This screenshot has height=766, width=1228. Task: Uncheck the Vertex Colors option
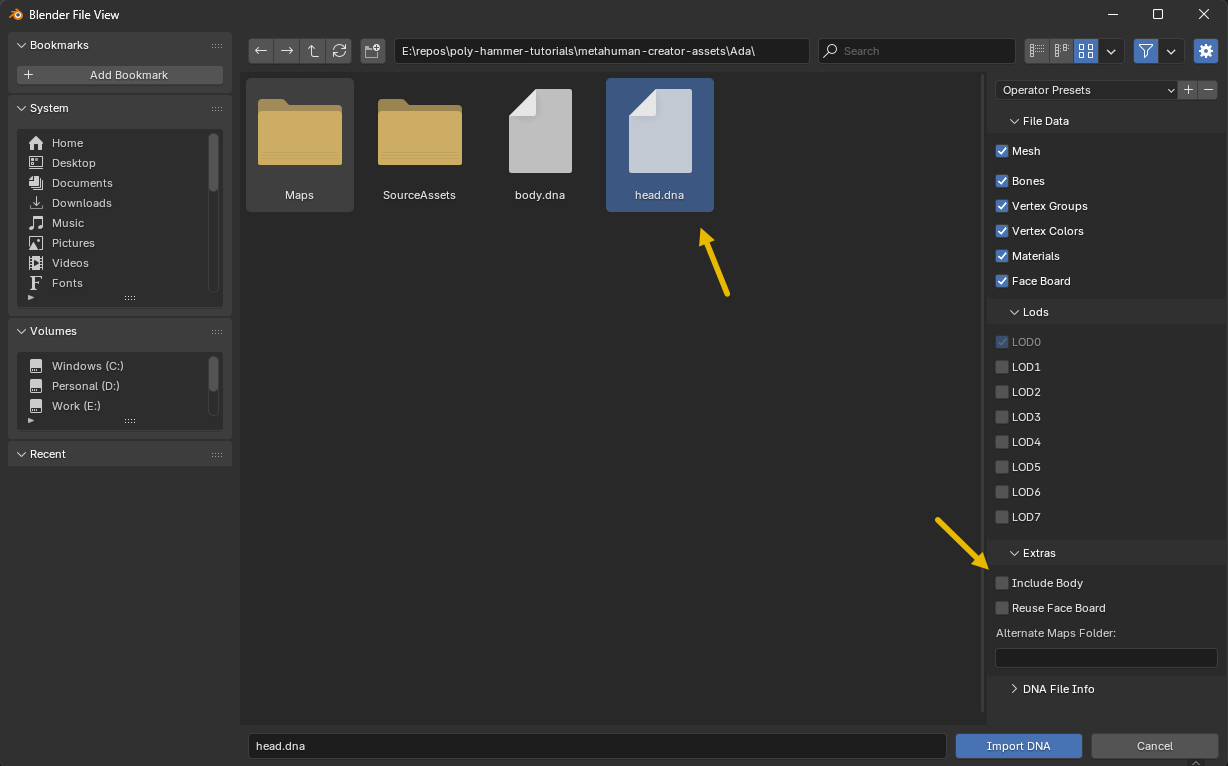tap(1002, 231)
